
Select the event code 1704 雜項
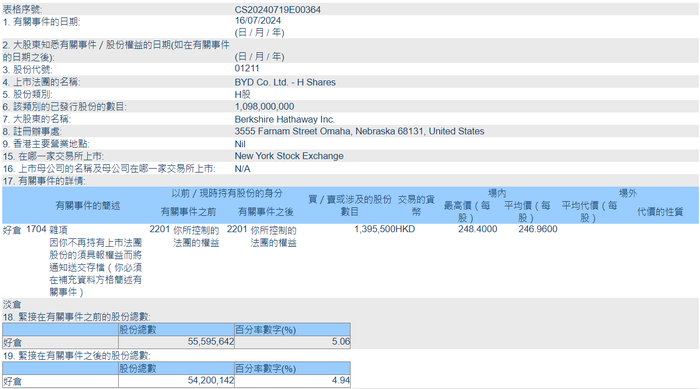47,229
